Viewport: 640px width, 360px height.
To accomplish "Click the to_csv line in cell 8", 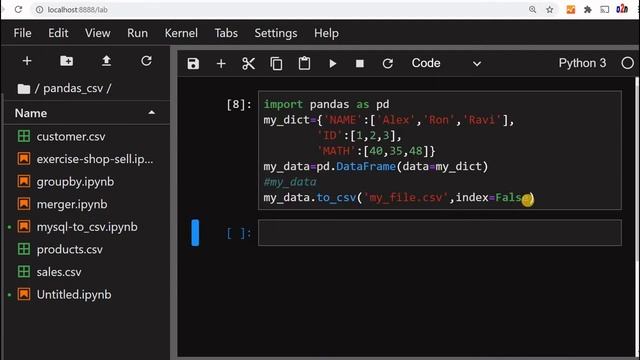I will point(399,198).
